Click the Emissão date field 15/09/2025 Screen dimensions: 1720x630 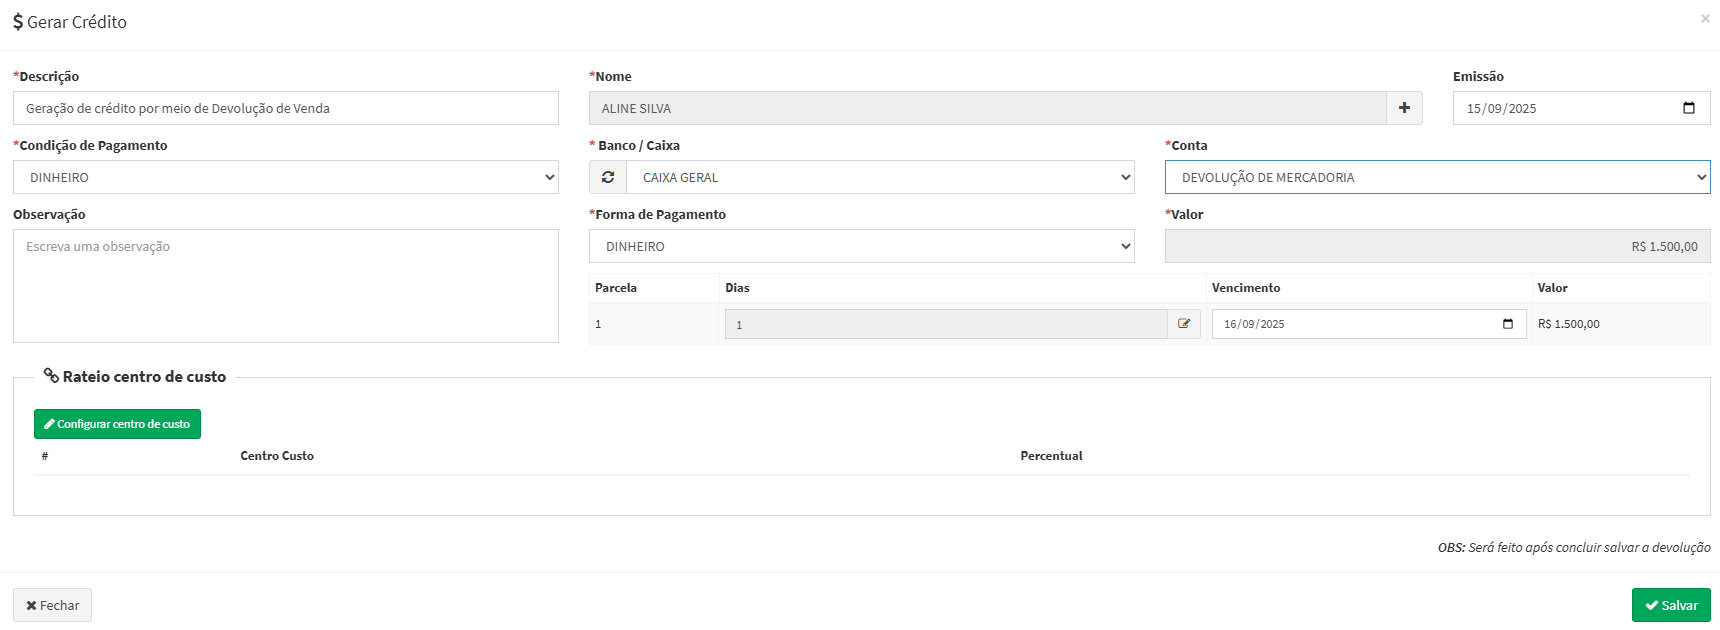[1560, 108]
